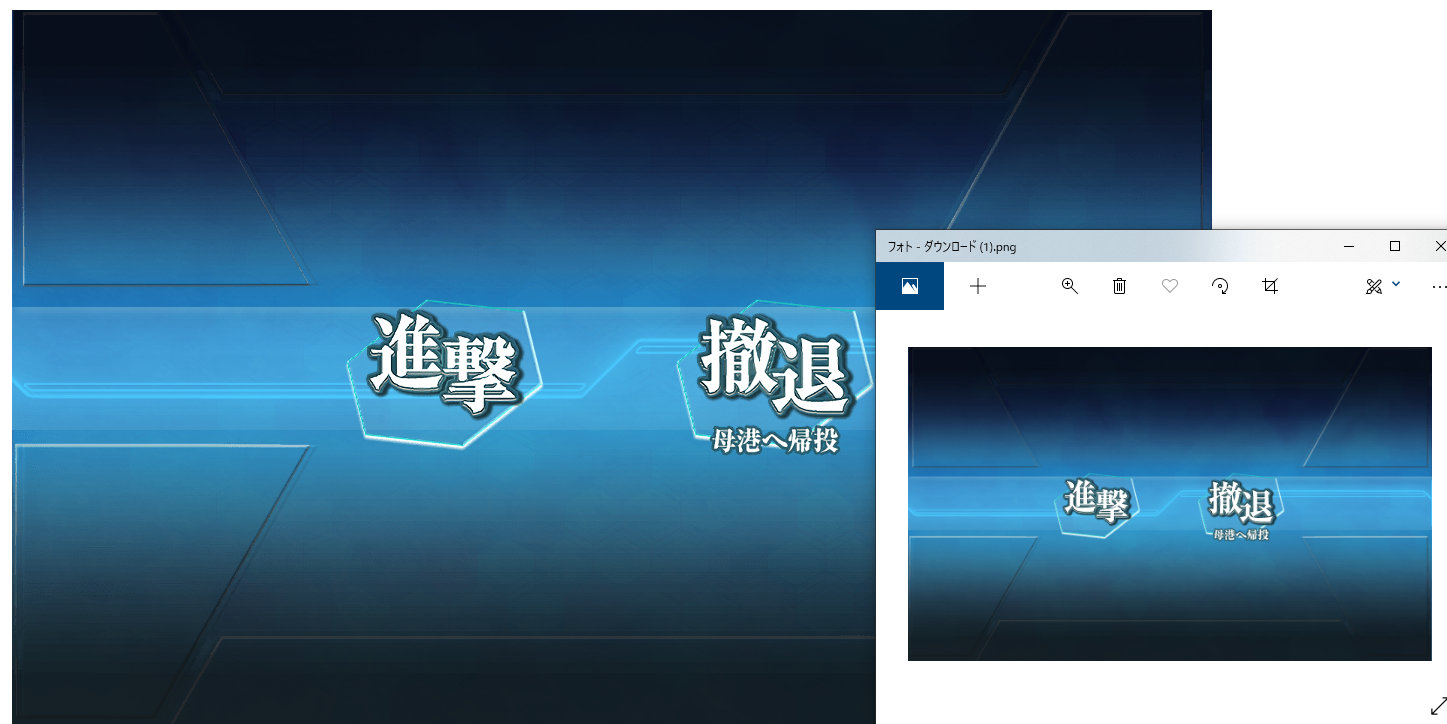The height and width of the screenshot is (724, 1447).
Task: Click the plus icon to add to creation
Action: pyautogui.click(x=978, y=286)
